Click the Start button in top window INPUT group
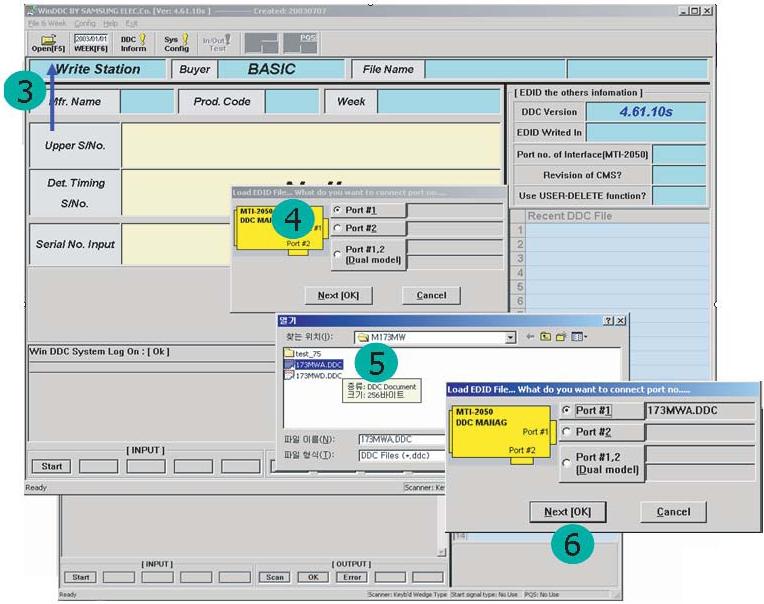Viewport: 764px width, 604px height. (x=52, y=466)
